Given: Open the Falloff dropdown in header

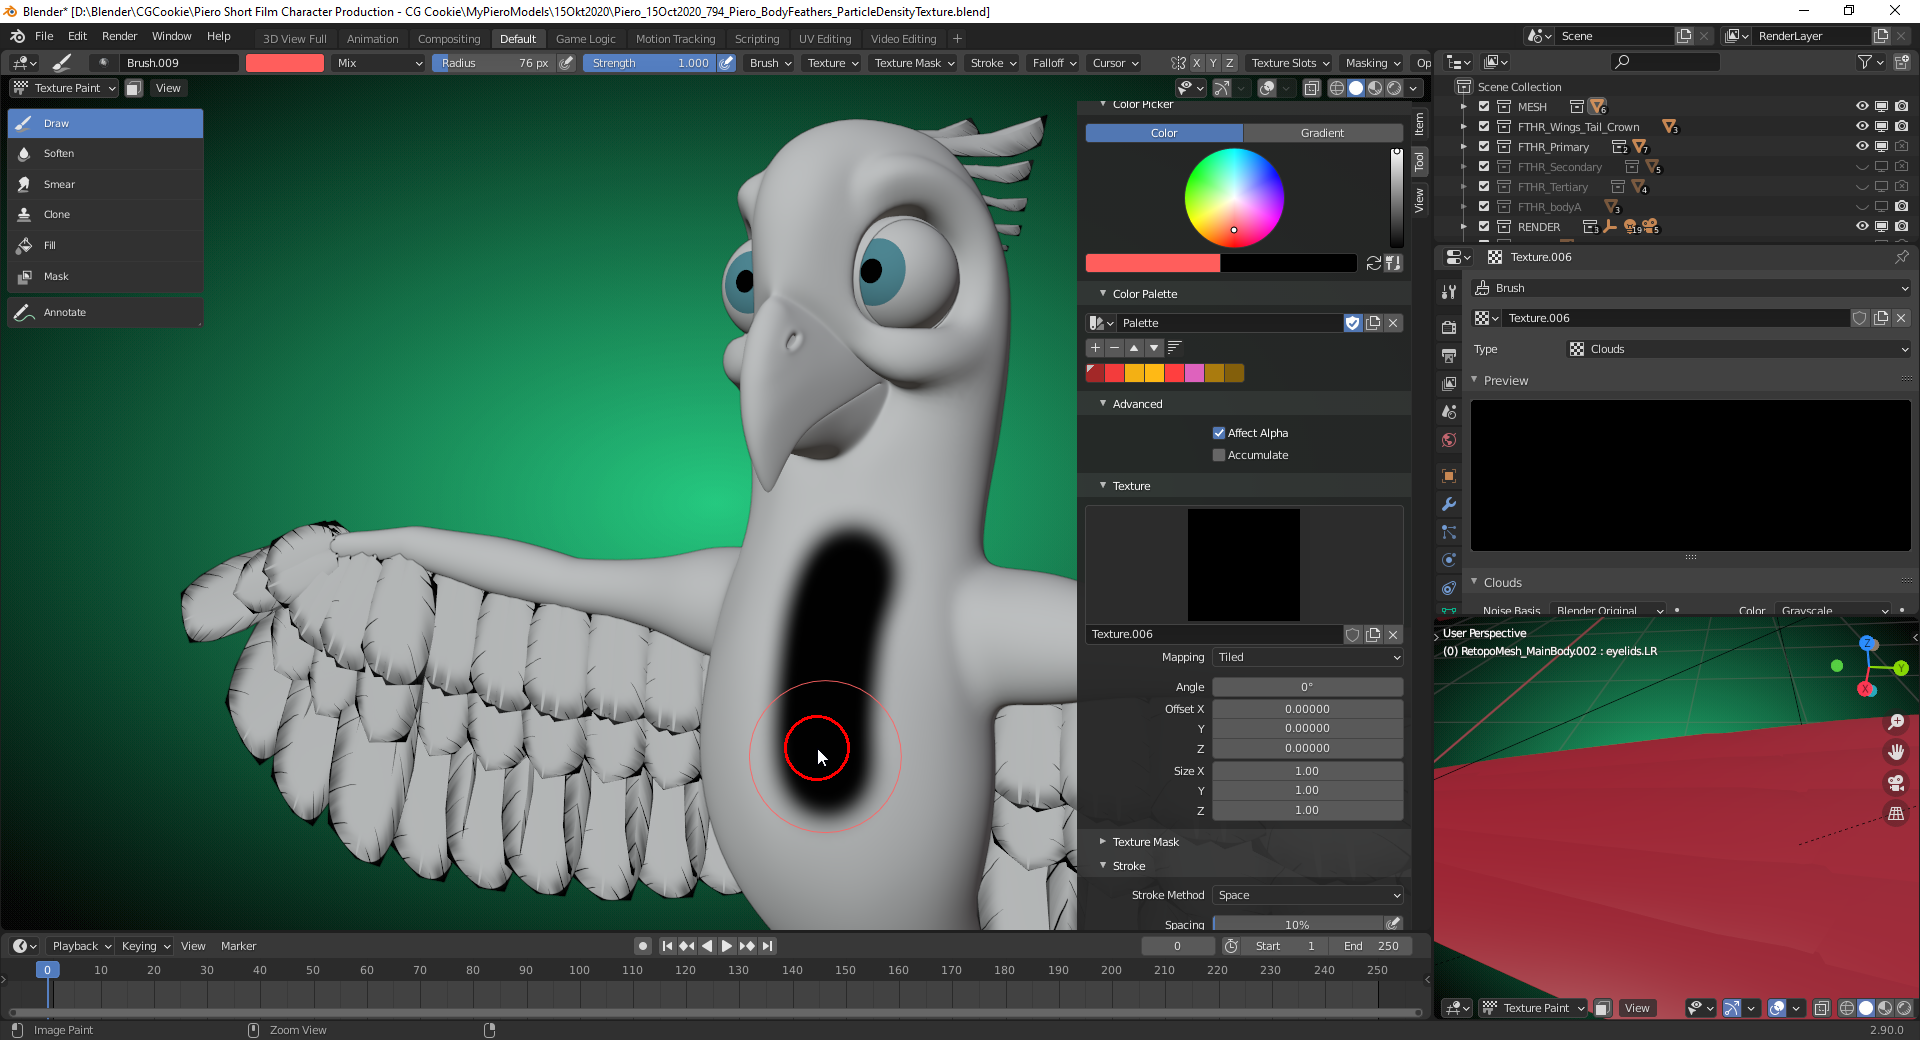Looking at the screenshot, I should 1054,63.
